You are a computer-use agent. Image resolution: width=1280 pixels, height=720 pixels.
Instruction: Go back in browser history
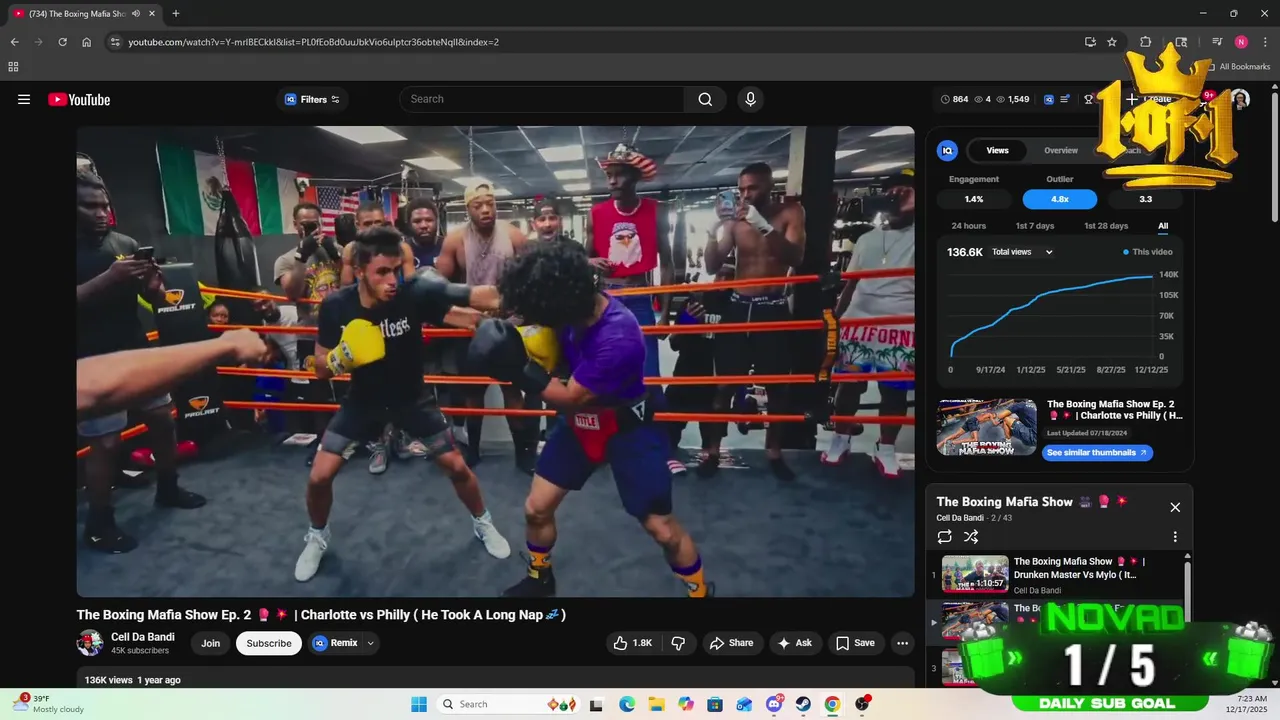[14, 42]
